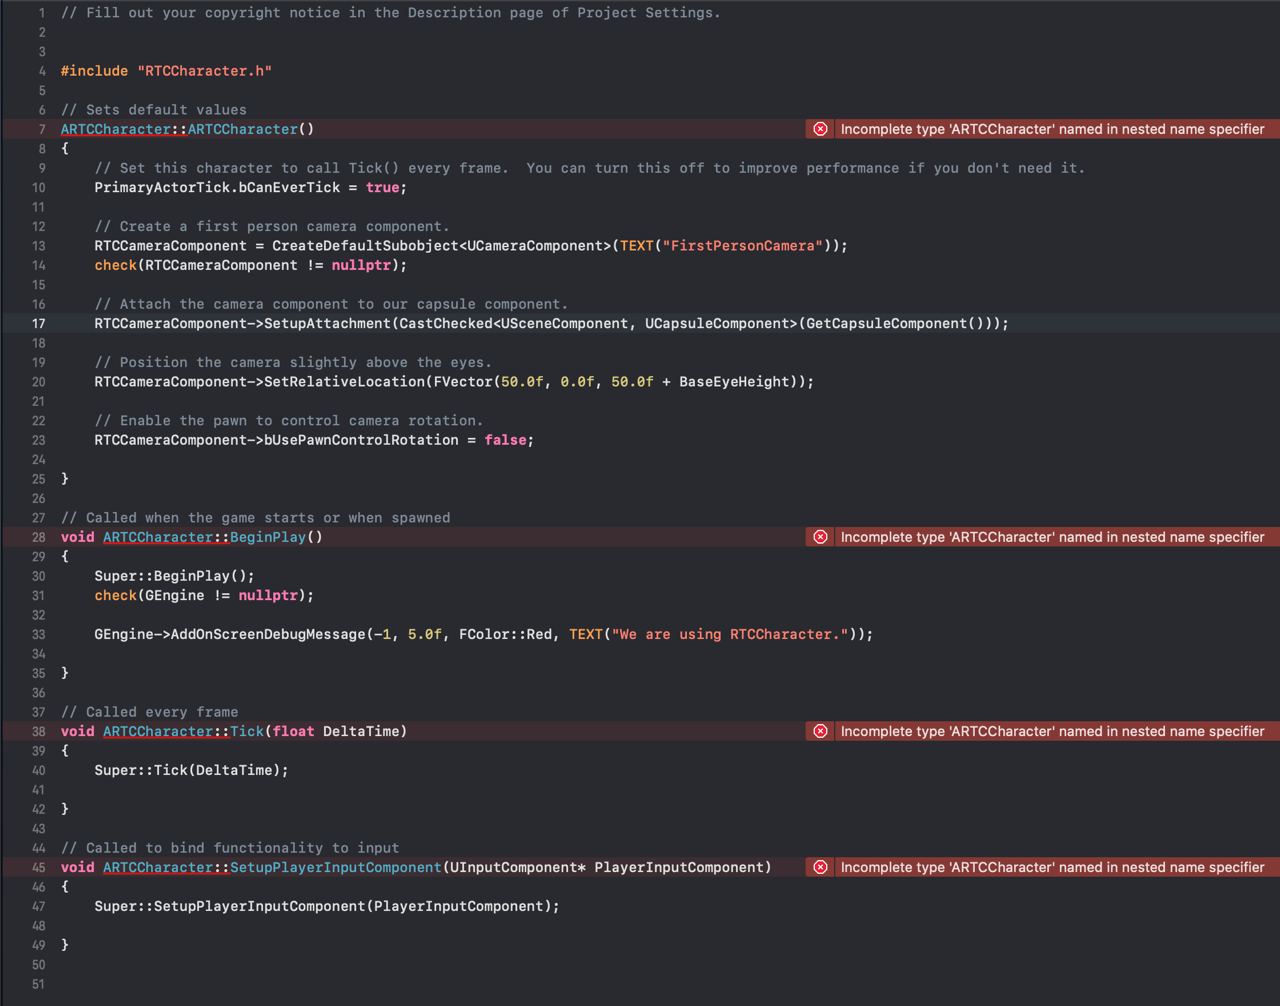Click line number 33 in the gutter
Viewport: 1280px width, 1006px height.
click(x=38, y=634)
